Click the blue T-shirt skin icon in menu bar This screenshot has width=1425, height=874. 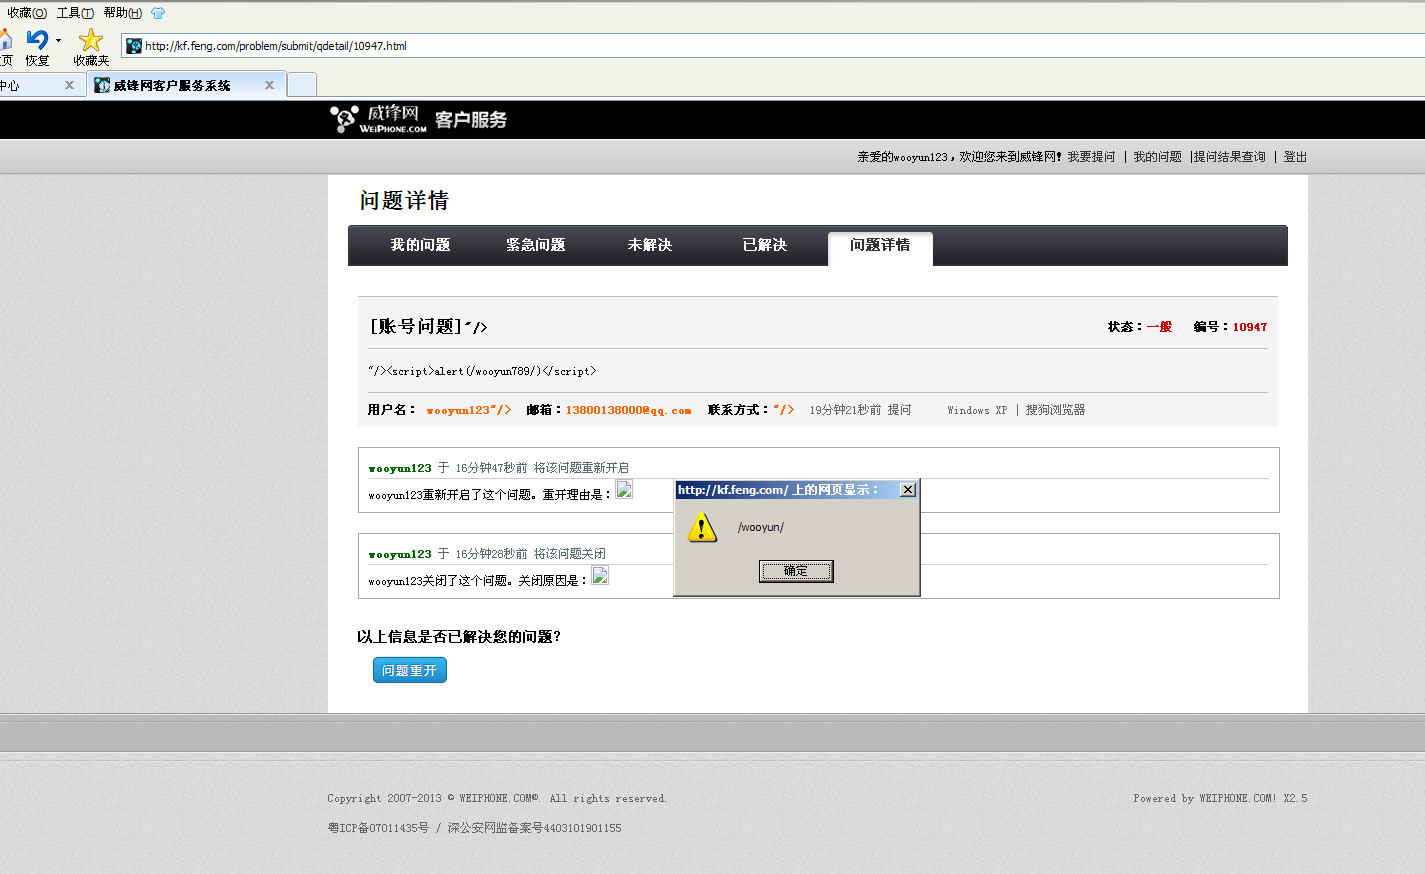click(158, 13)
